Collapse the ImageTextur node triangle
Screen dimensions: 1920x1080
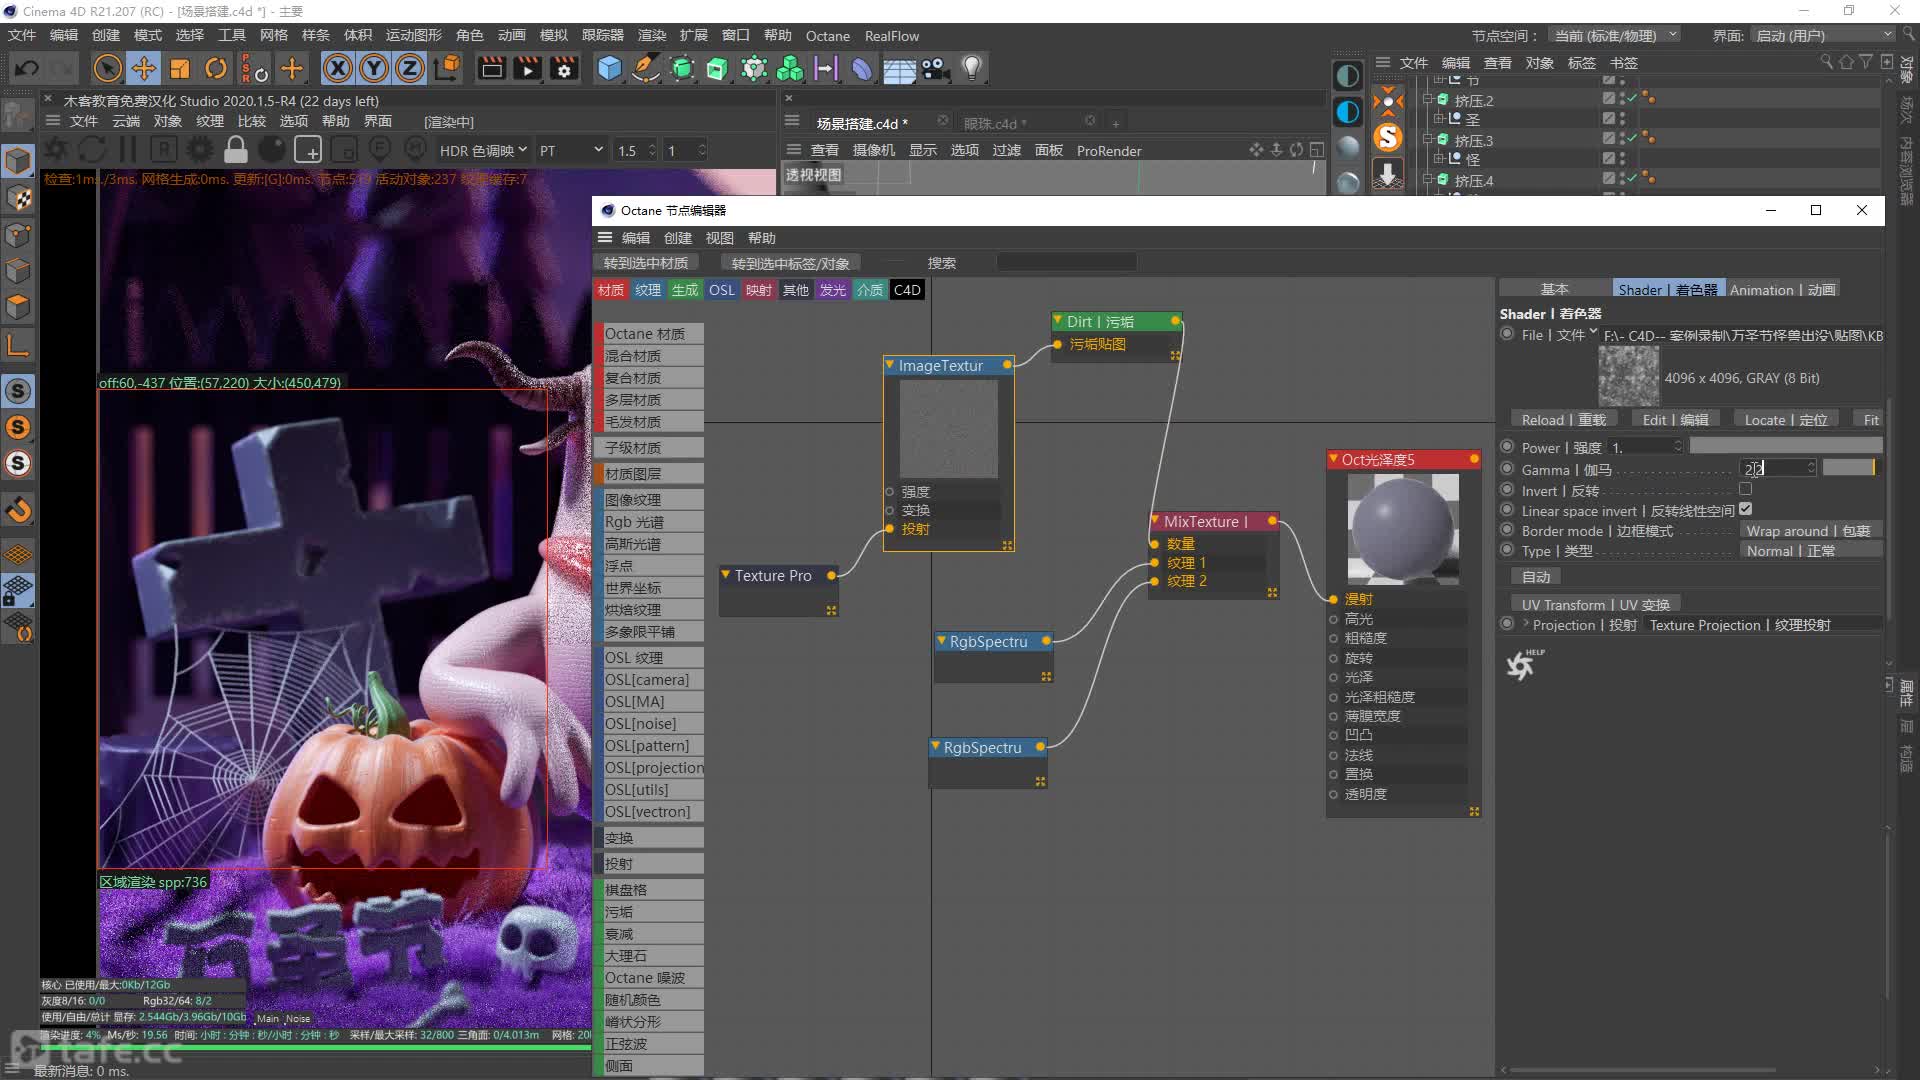coord(889,365)
